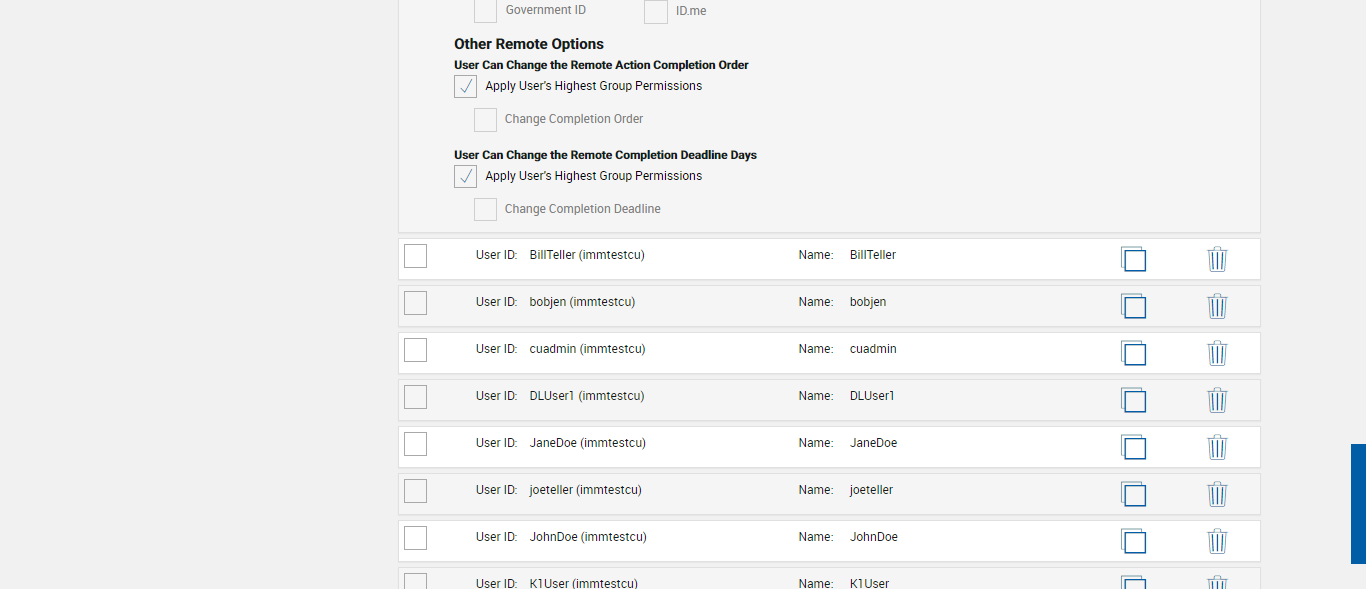Click the copy icon for DLUser1
Viewport: 1366px width, 589px height.
pyautogui.click(x=1133, y=400)
